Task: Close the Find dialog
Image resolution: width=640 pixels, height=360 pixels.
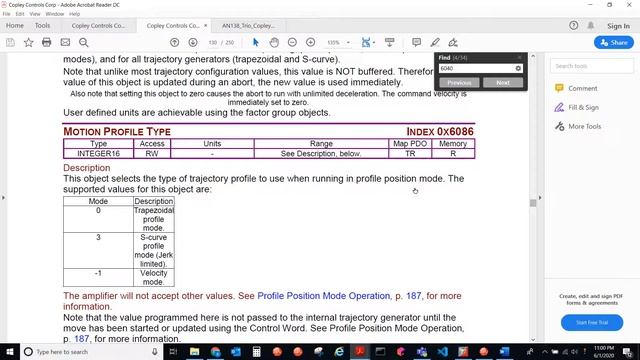Action: tap(520, 58)
